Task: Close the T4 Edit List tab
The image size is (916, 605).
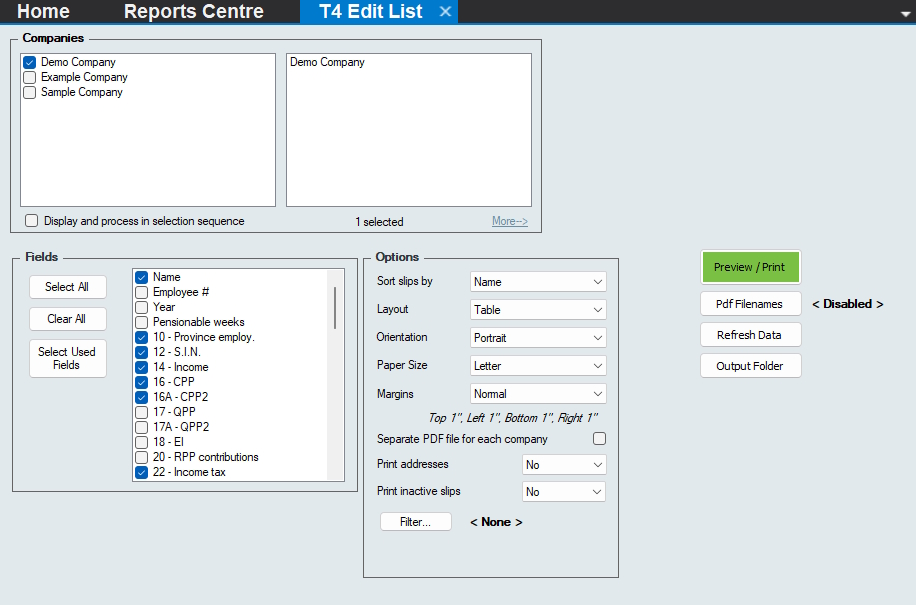Action: [x=446, y=12]
